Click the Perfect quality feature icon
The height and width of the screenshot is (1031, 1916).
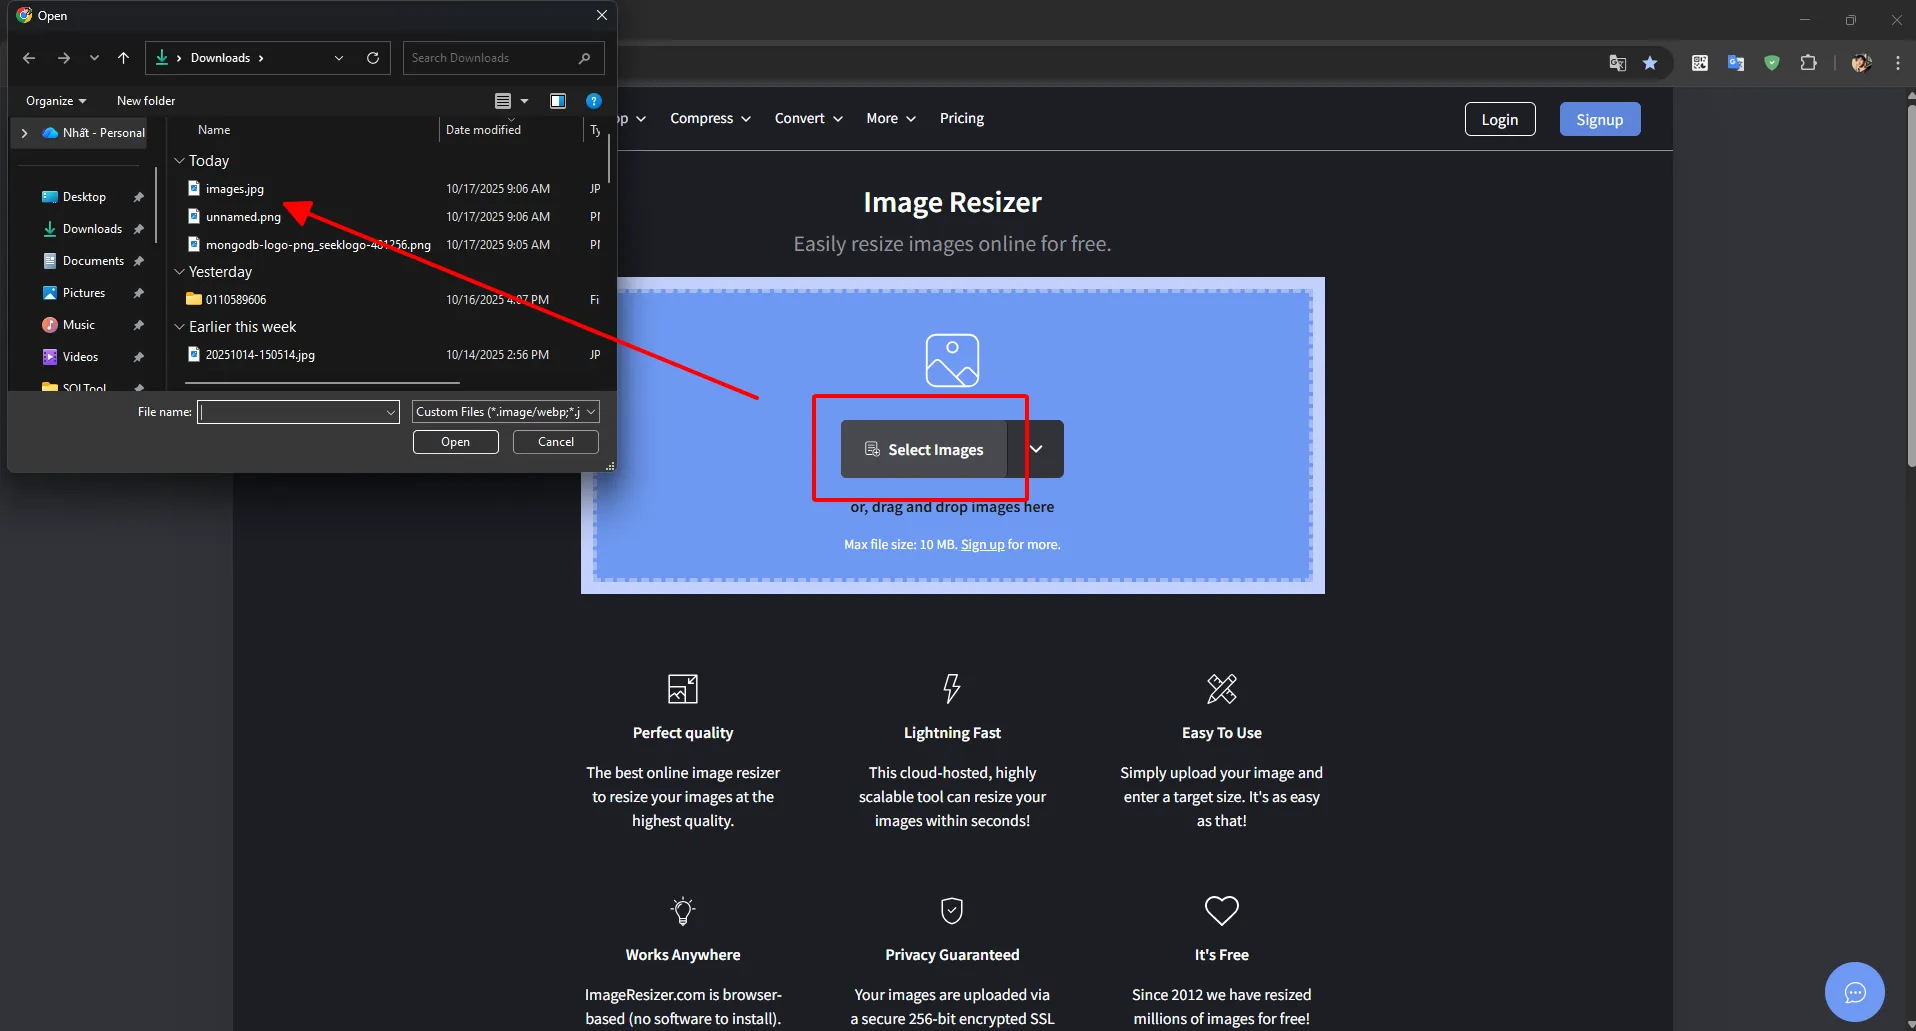(683, 689)
